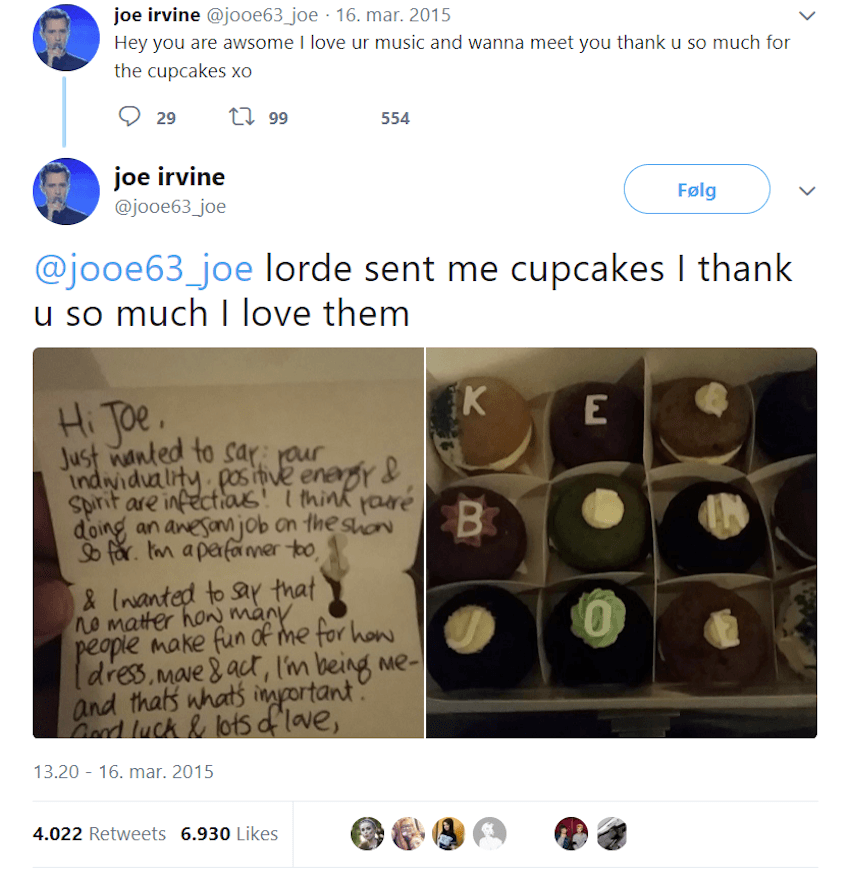This screenshot has height=876, width=850.
Task: Click the blue @jooe63_joe mention in the tweet text
Action: pyautogui.click(x=143, y=269)
